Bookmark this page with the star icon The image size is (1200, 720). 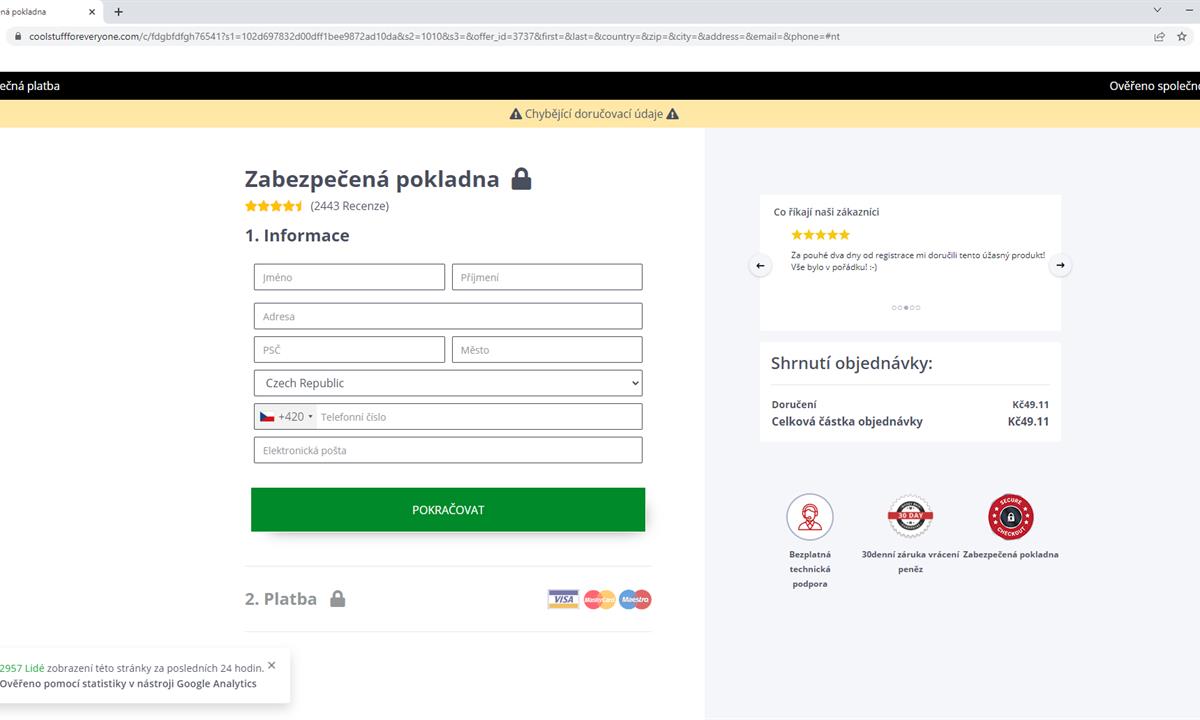click(x=1181, y=36)
